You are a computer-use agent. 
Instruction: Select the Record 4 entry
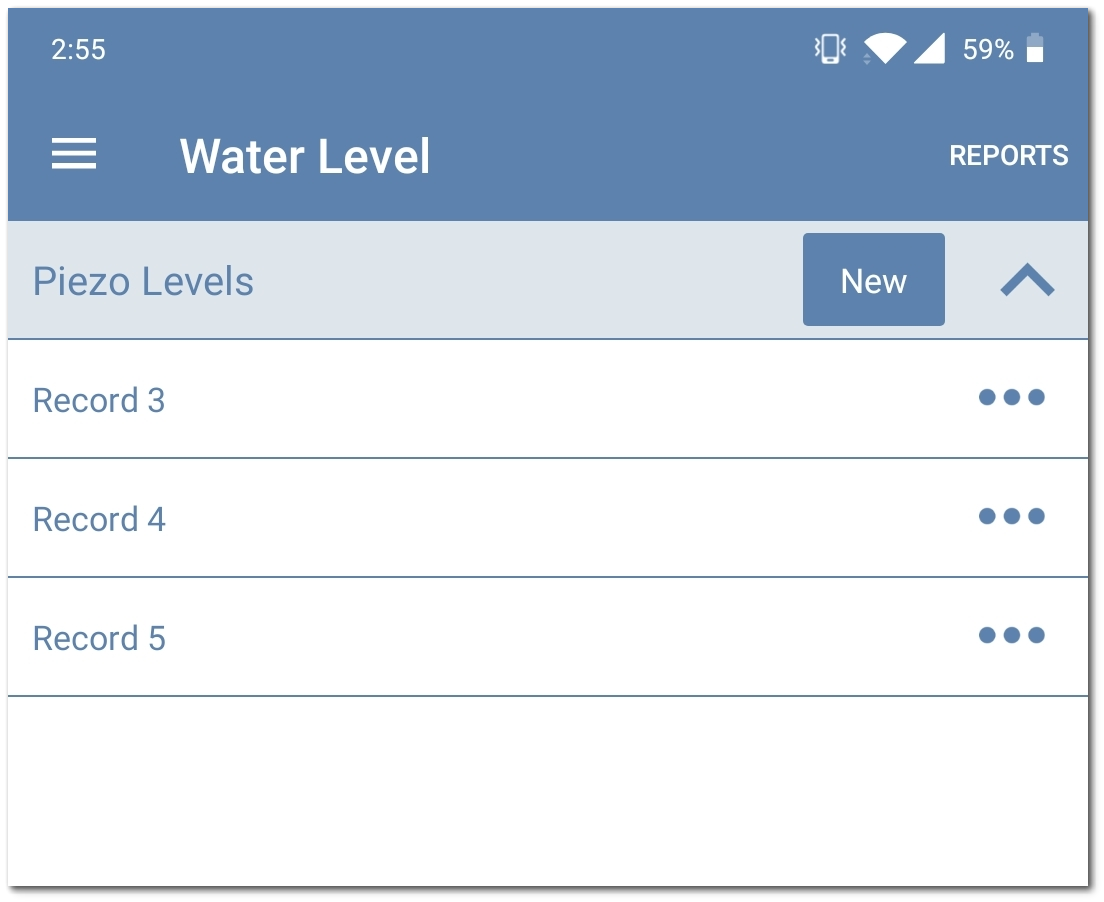tap(99, 519)
